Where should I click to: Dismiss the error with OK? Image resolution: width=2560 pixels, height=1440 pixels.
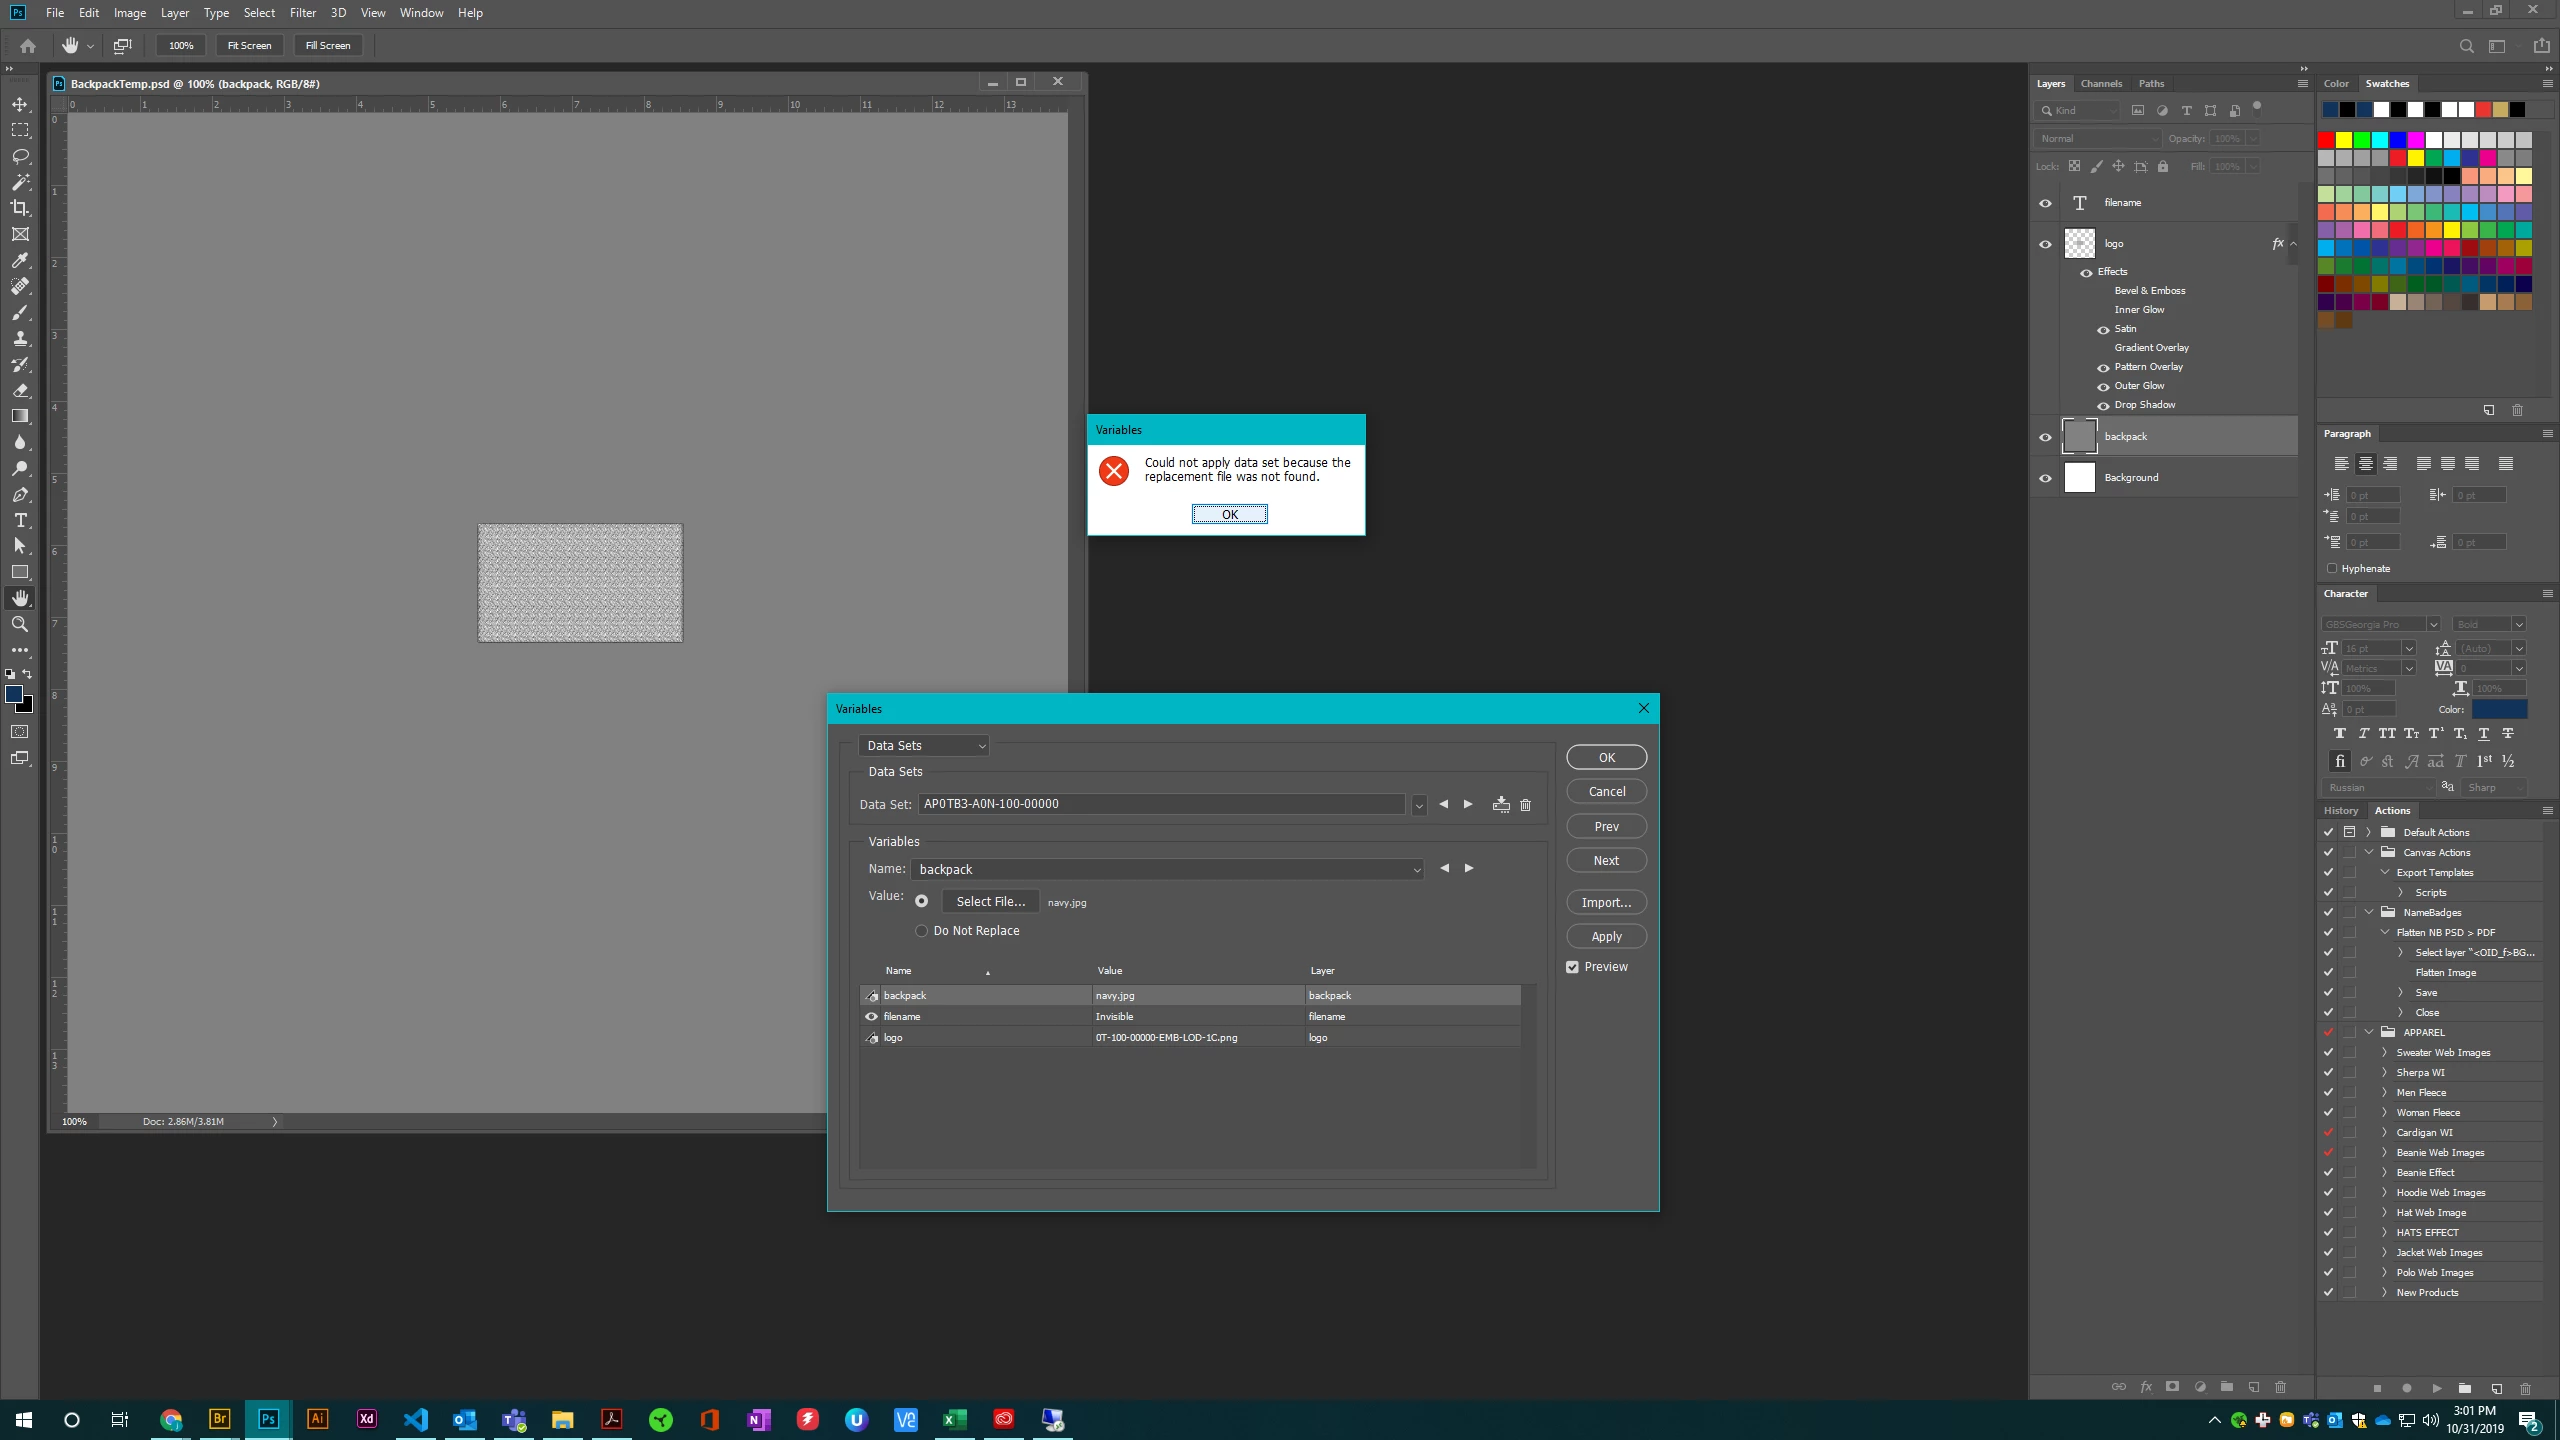[x=1229, y=514]
